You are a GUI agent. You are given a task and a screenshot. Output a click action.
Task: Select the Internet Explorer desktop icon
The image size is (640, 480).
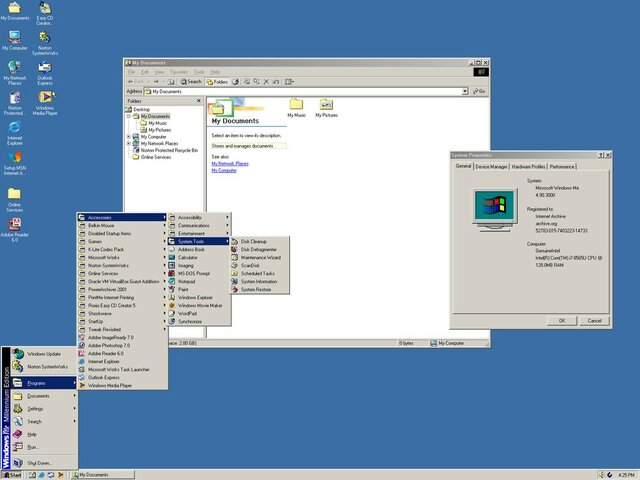pos(15,133)
